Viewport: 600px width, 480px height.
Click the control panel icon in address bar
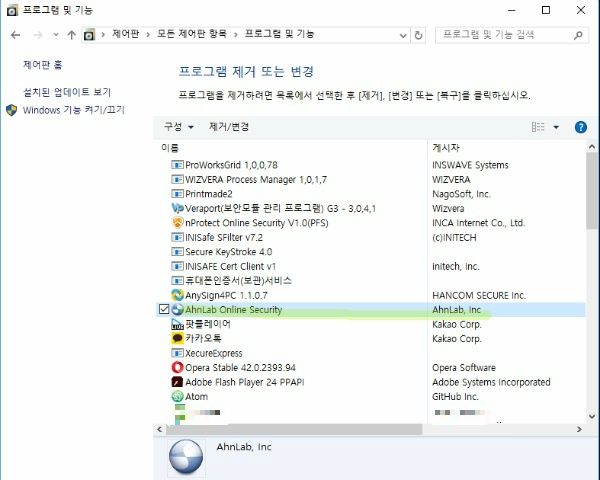[89, 35]
